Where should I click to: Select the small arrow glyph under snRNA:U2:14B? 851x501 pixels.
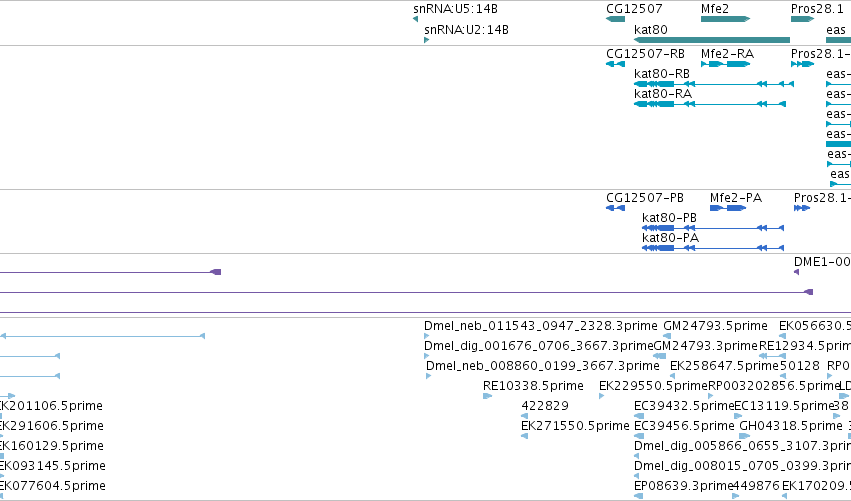click(427, 40)
